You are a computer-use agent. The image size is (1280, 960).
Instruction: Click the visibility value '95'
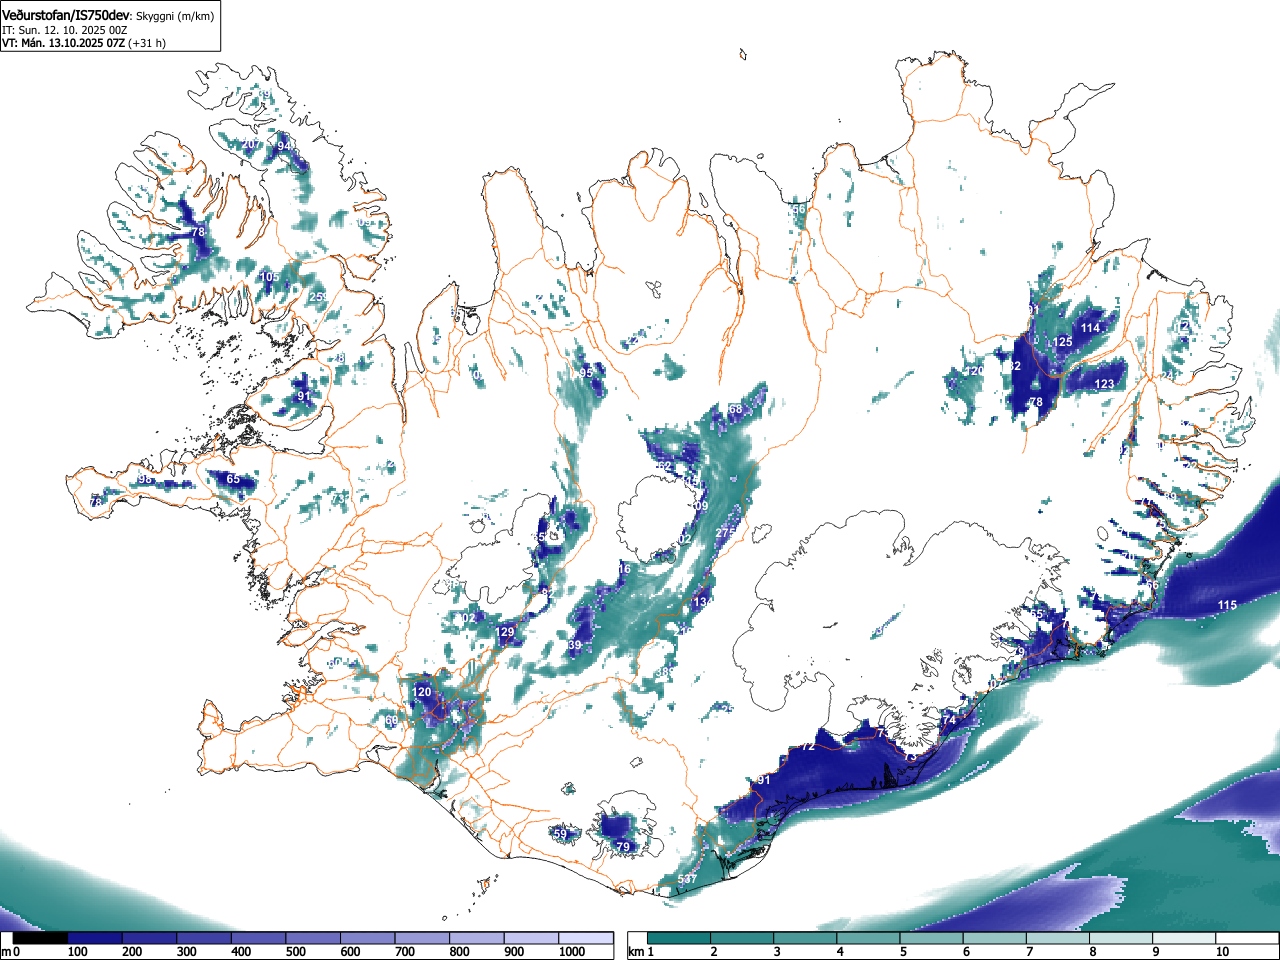pos(587,373)
